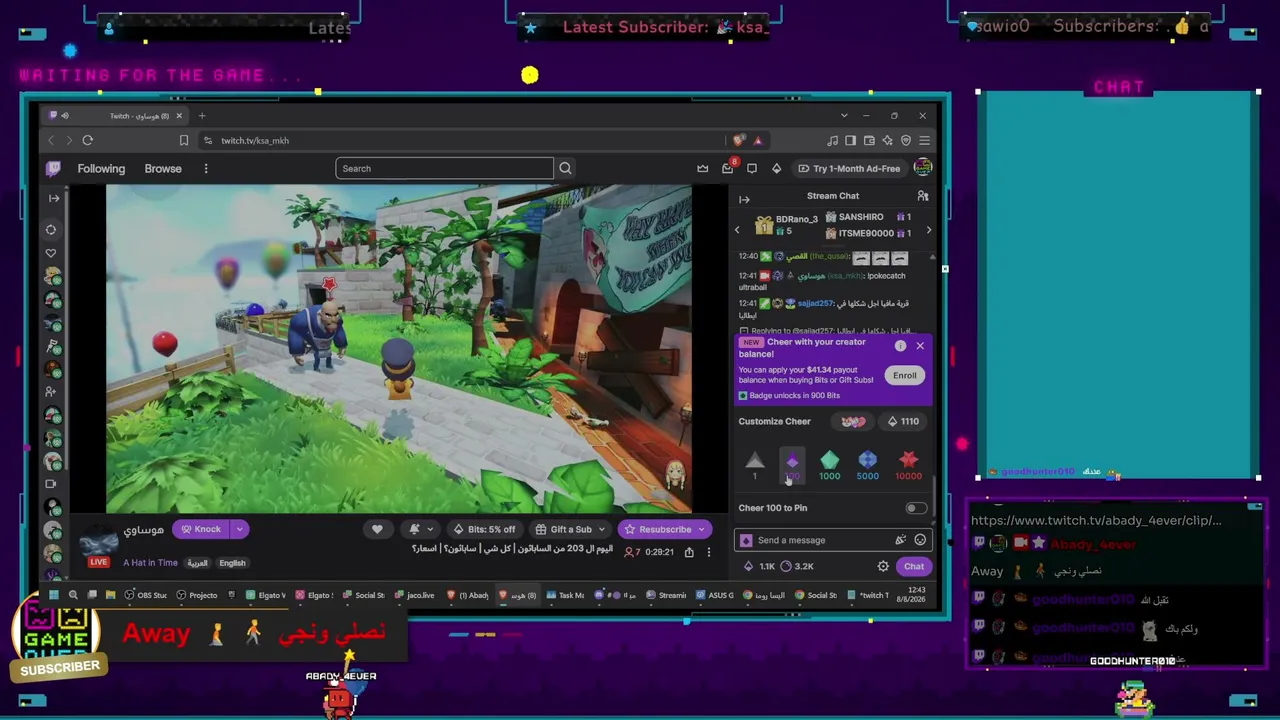The image size is (1280, 720).
Task: Click the Get Bits diamond icon in top bar
Action: [776, 168]
